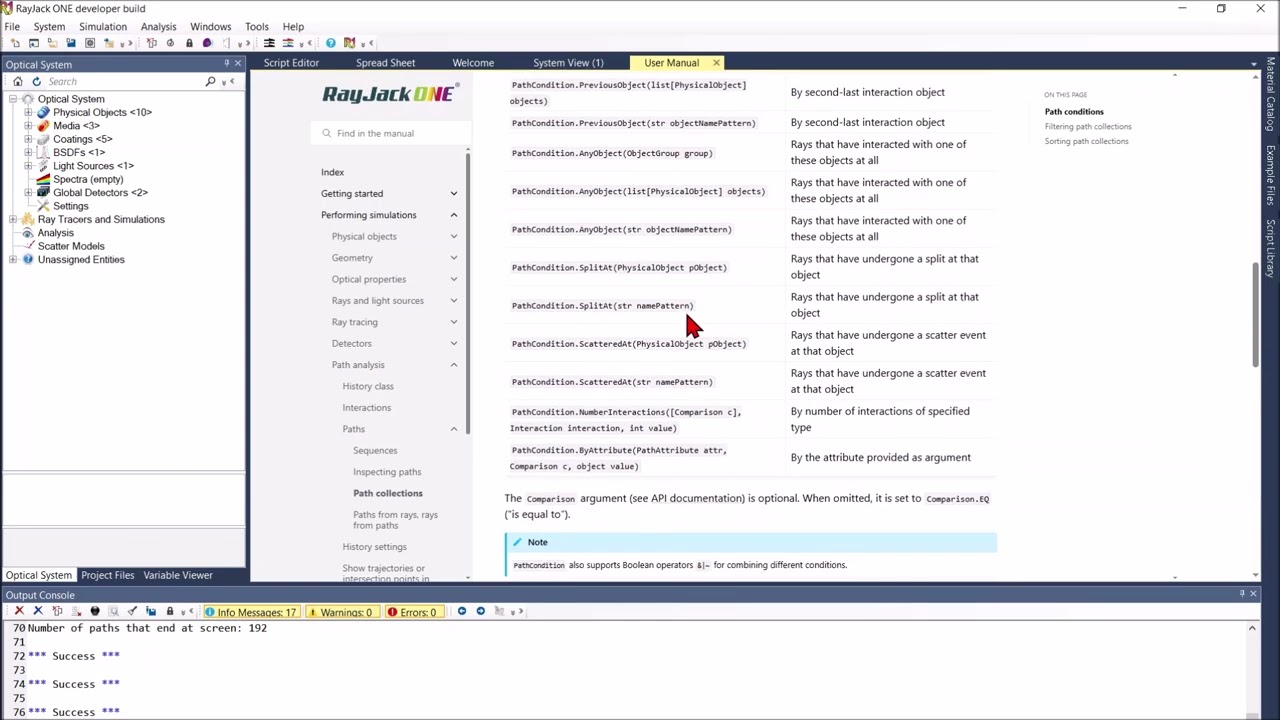Screen dimensions: 1280x720
Task: Click the magnifier icon in Optical System search
Action: point(210,81)
